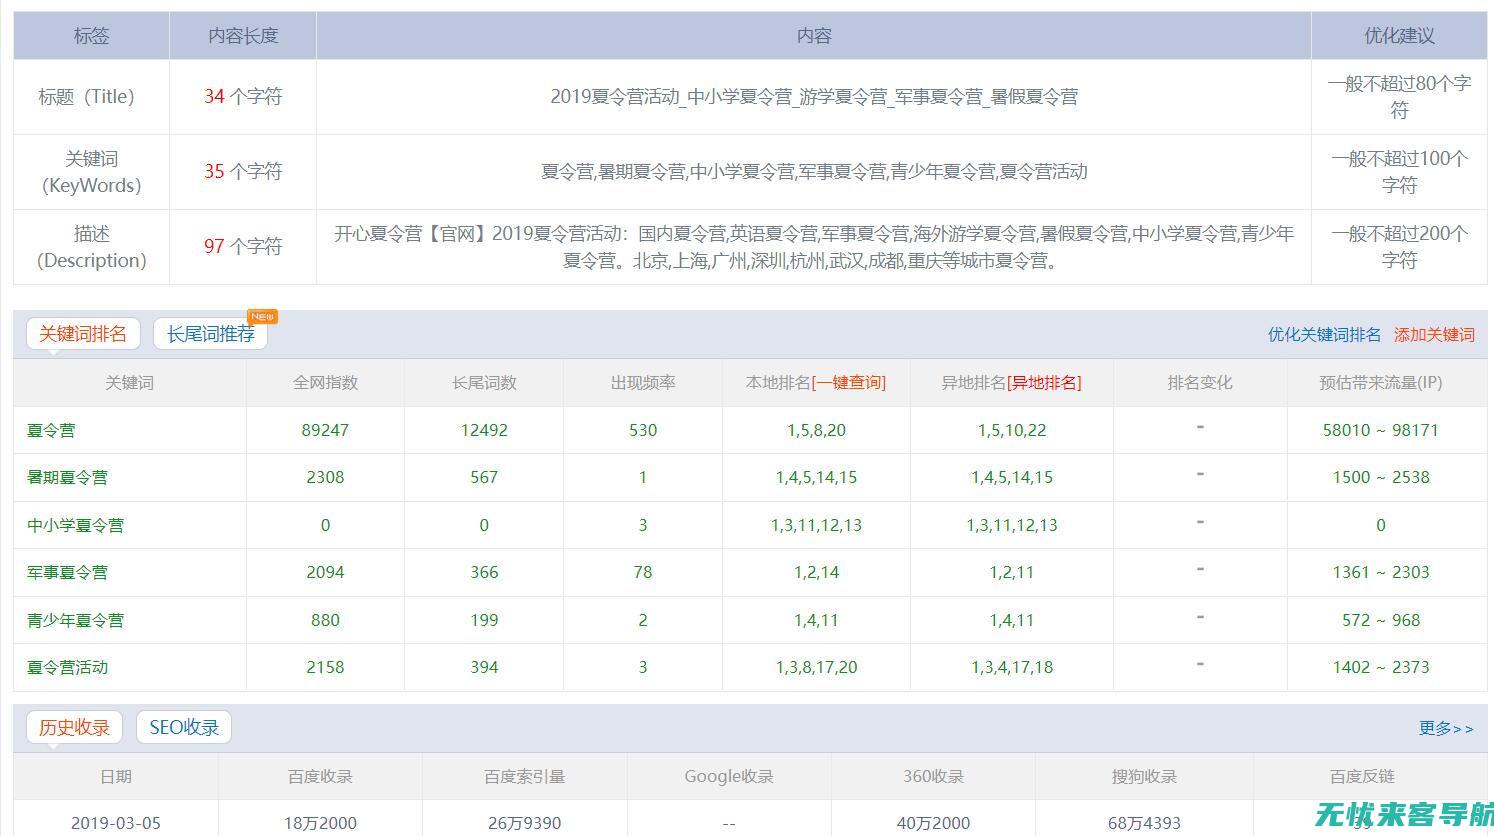The image size is (1494, 836).
Task: Click the 97 个字符 length cell
Action: point(243,247)
